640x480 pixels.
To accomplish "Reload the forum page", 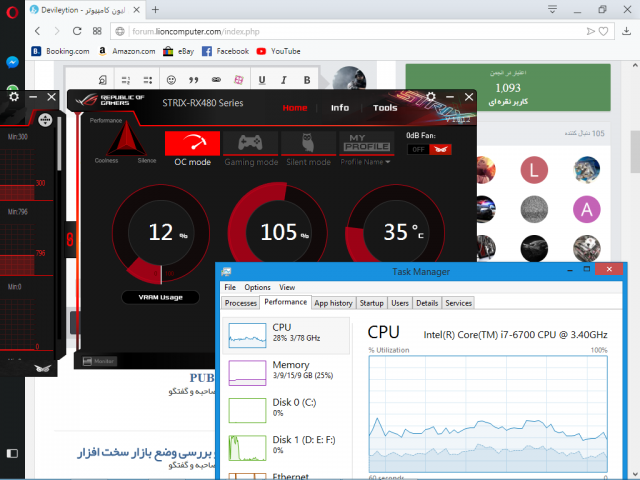I will (77, 31).
